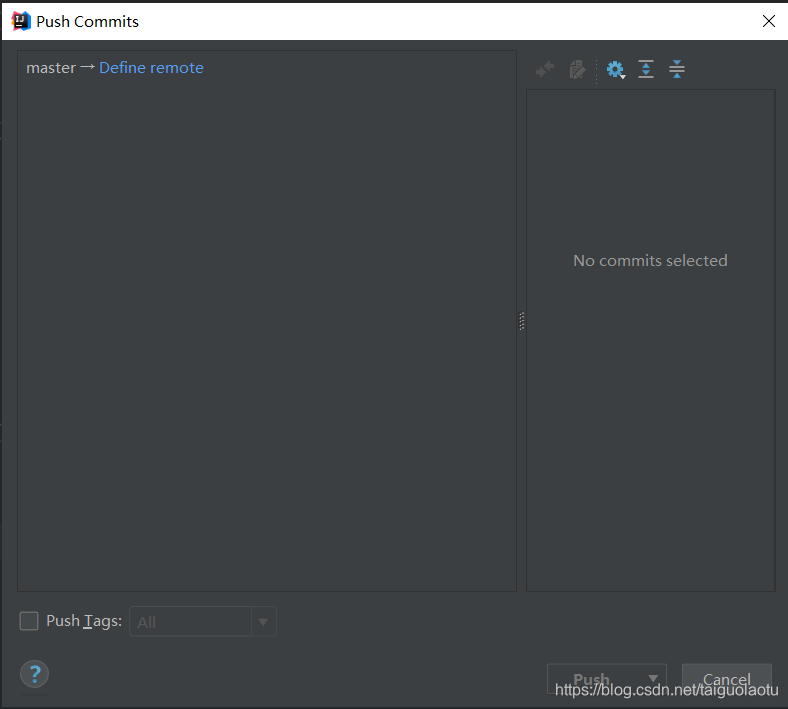Image resolution: width=788 pixels, height=709 pixels.
Task: Click the cherry-pick toolbar icon
Action: coord(545,69)
